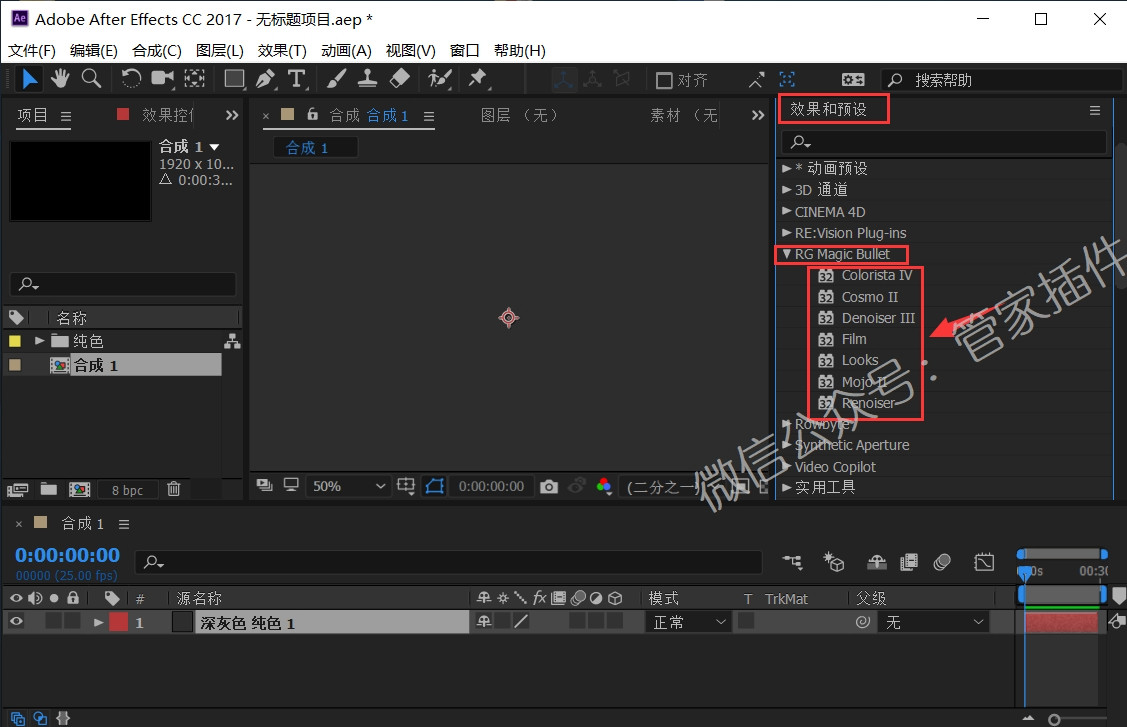Expand the 3D 通道 effects category

786,190
